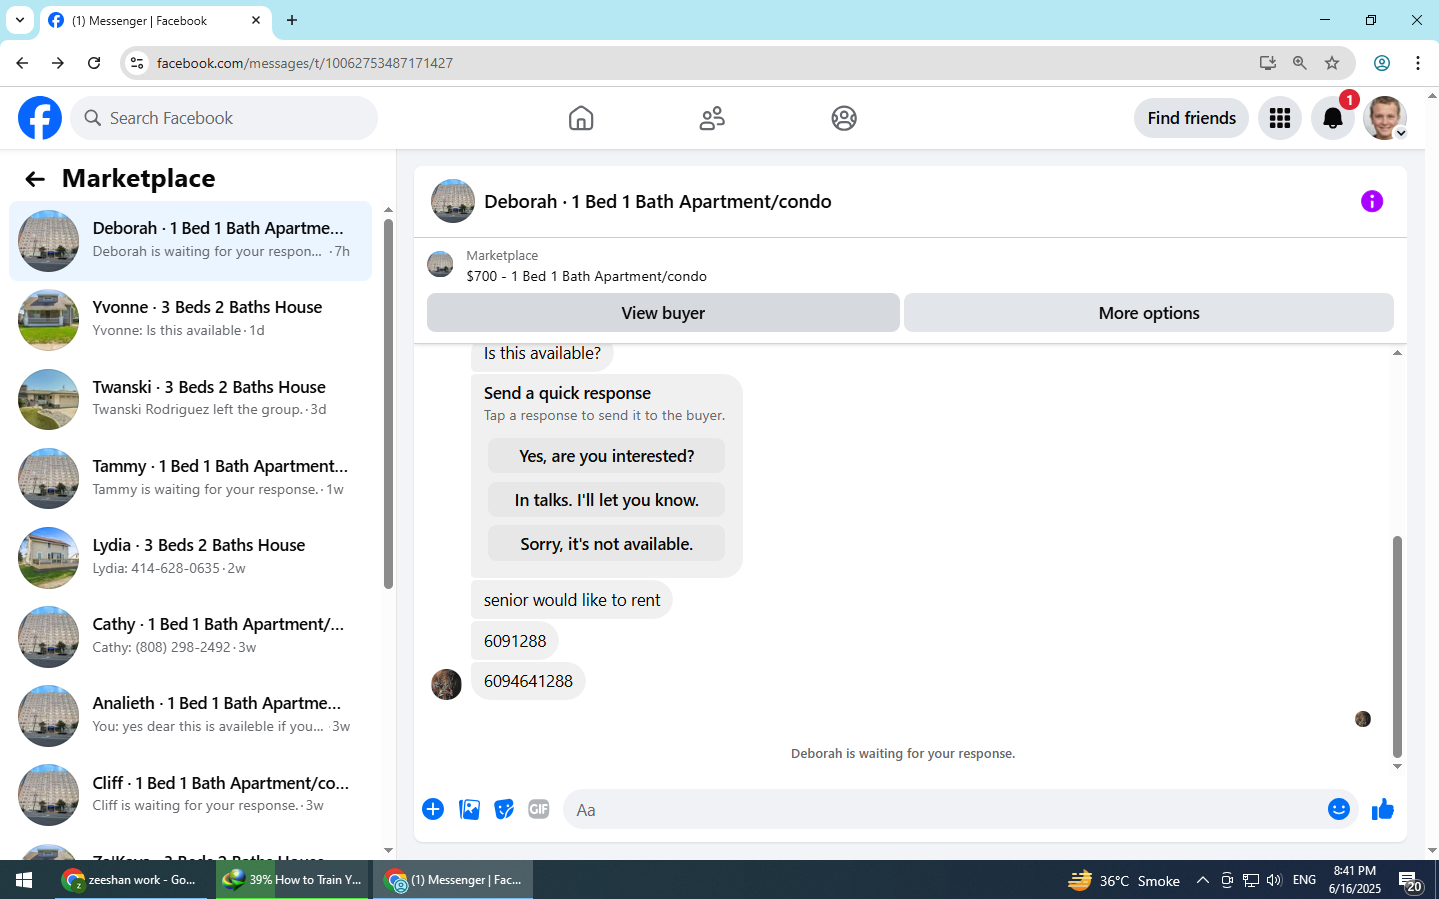This screenshot has width=1439, height=899.
Task: Open Cliff 1 Bed 1 Bath Apartment chat
Action: coord(190,795)
